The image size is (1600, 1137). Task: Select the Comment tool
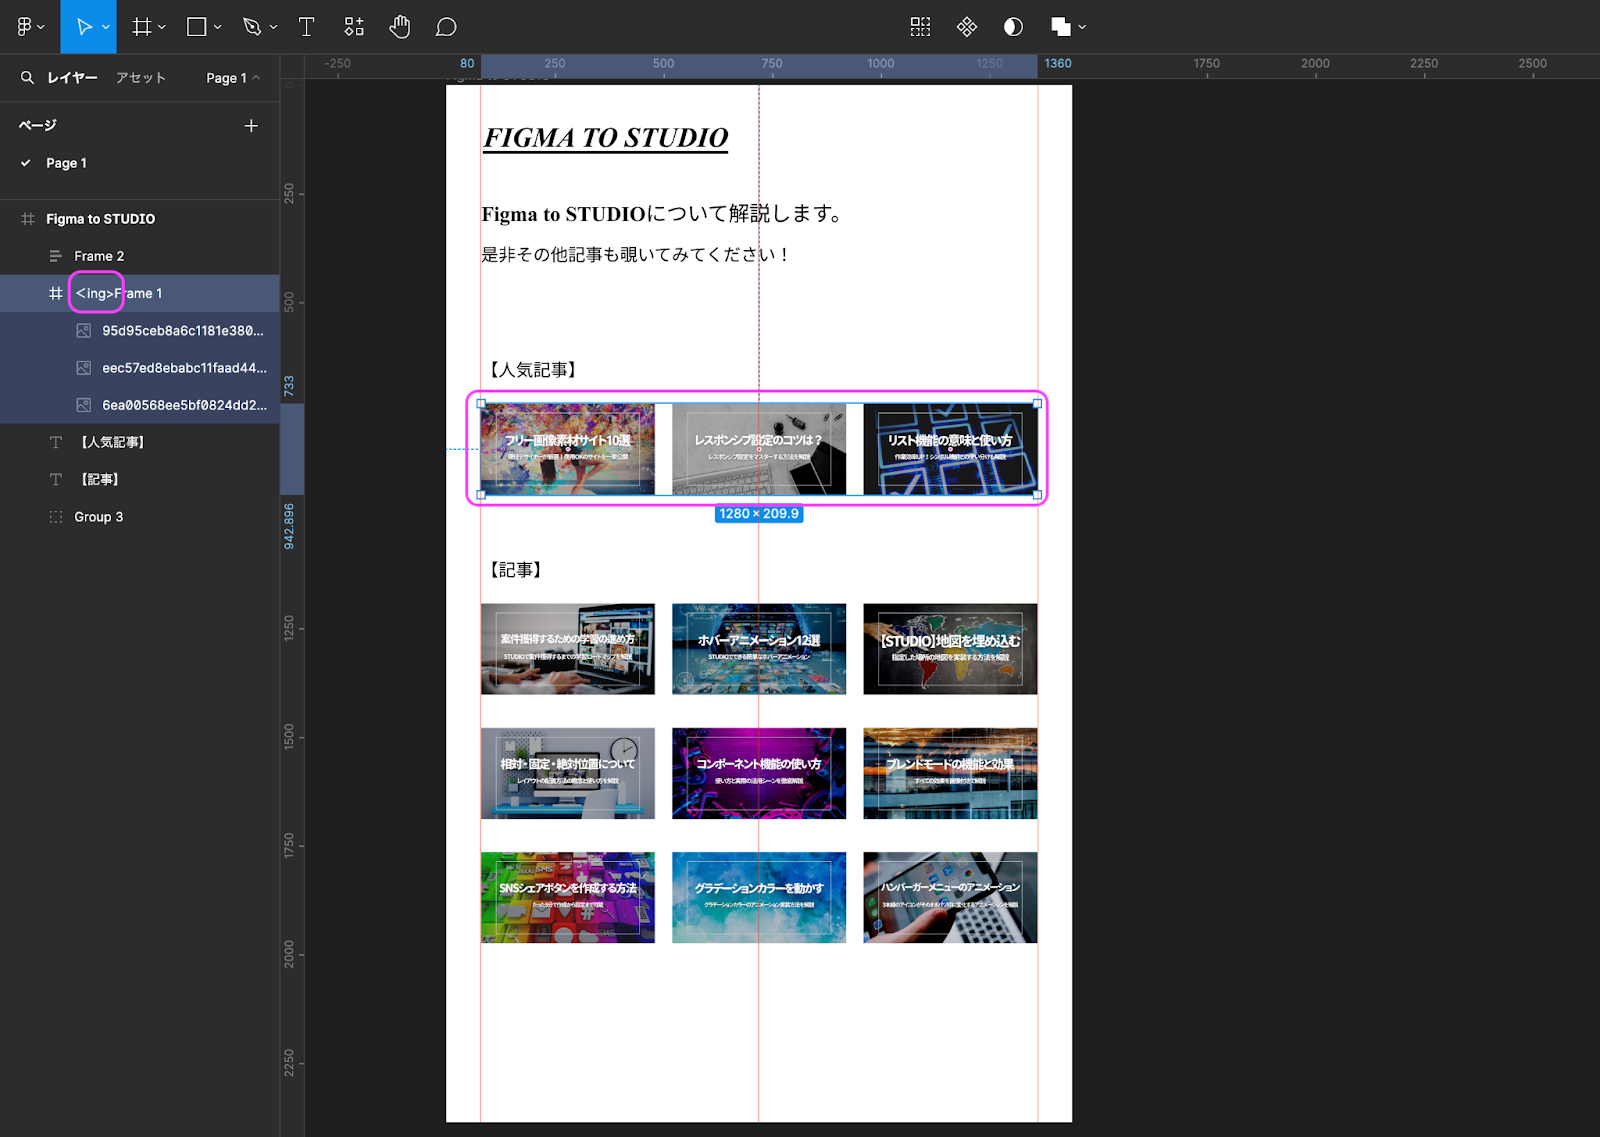[446, 27]
